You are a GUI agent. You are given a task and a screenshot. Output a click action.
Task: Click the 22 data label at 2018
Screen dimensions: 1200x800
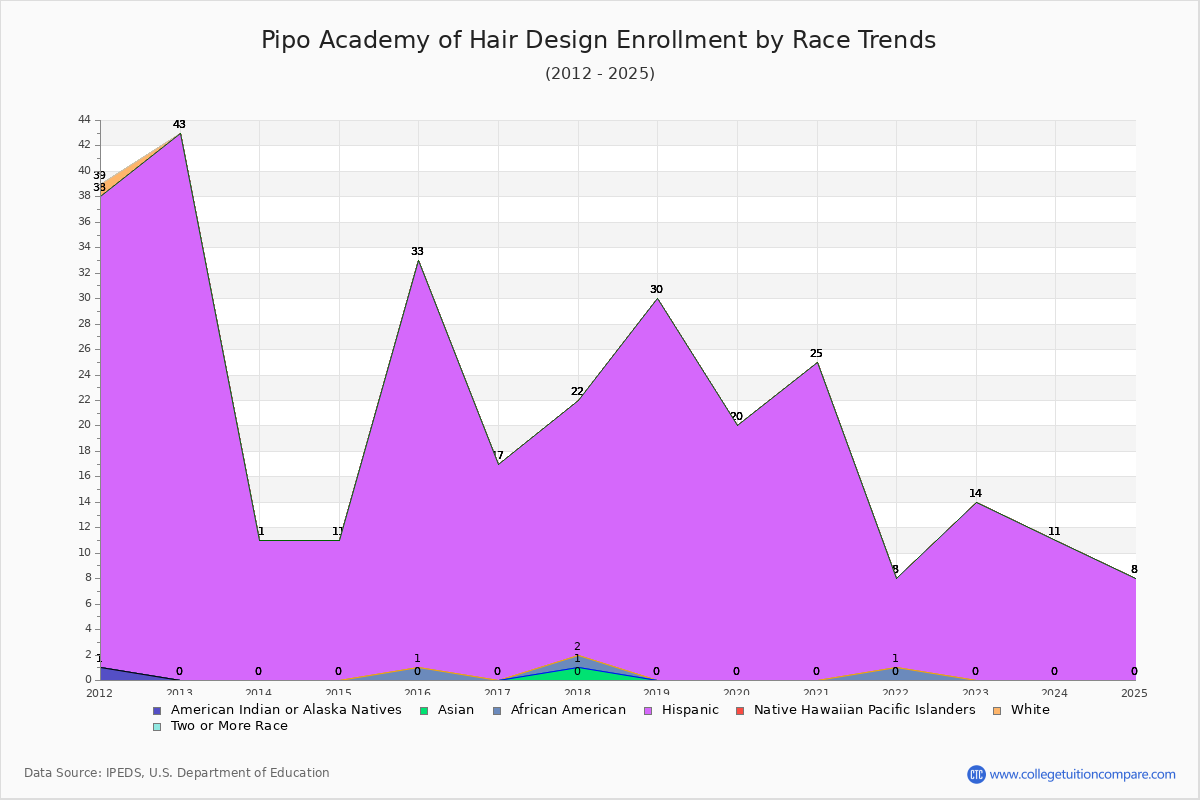tap(577, 392)
